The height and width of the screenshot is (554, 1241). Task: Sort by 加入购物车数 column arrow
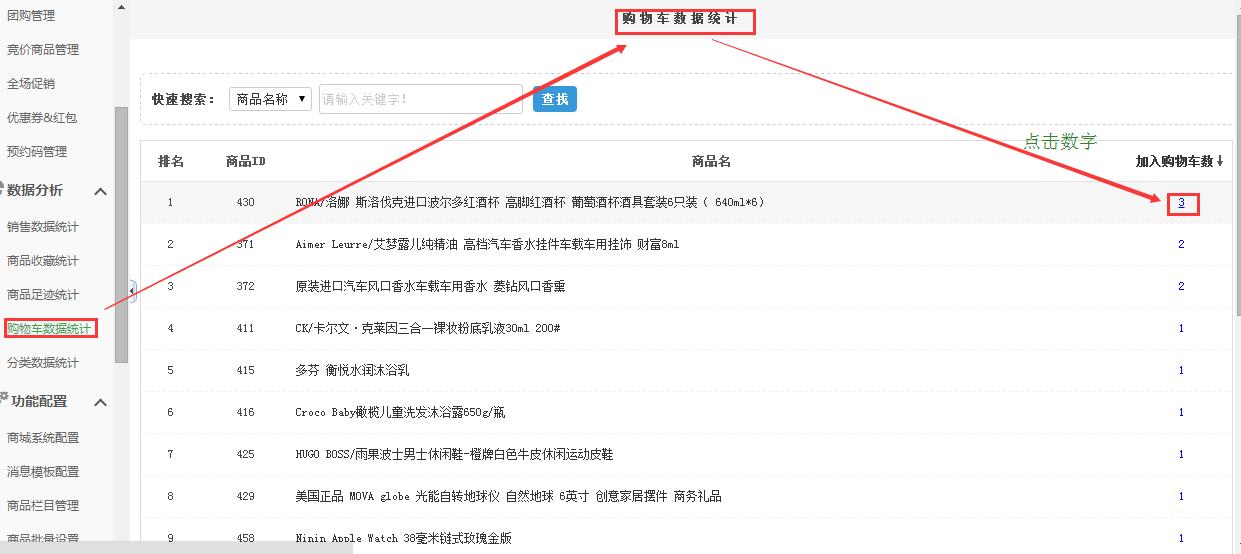(1220, 161)
